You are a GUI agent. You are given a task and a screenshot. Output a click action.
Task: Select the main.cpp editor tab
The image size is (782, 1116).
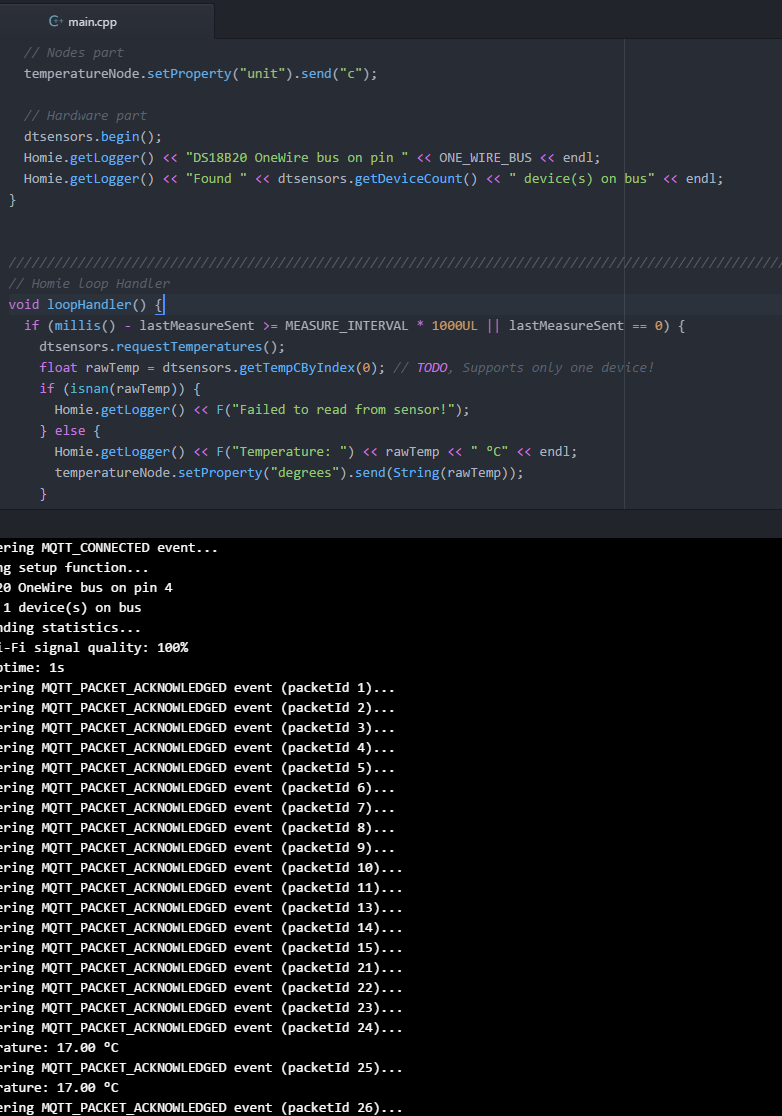pos(107,21)
